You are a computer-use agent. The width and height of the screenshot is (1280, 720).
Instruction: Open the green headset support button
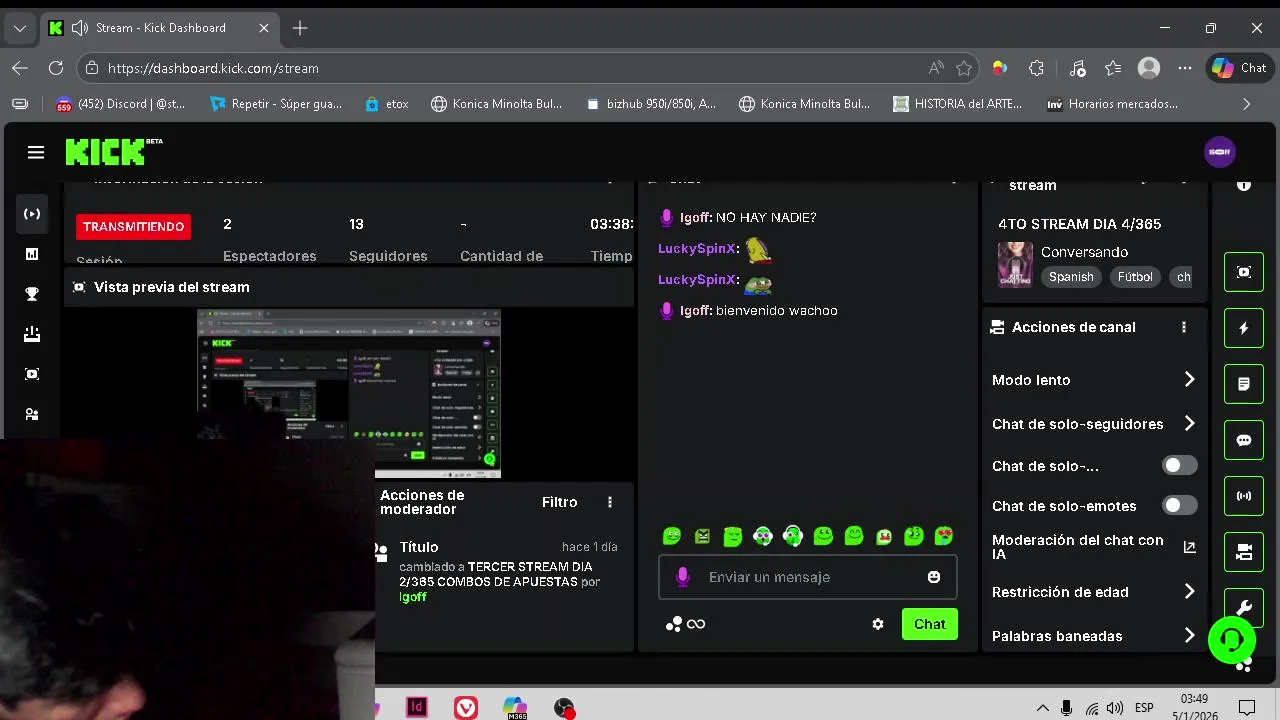coord(1231,640)
